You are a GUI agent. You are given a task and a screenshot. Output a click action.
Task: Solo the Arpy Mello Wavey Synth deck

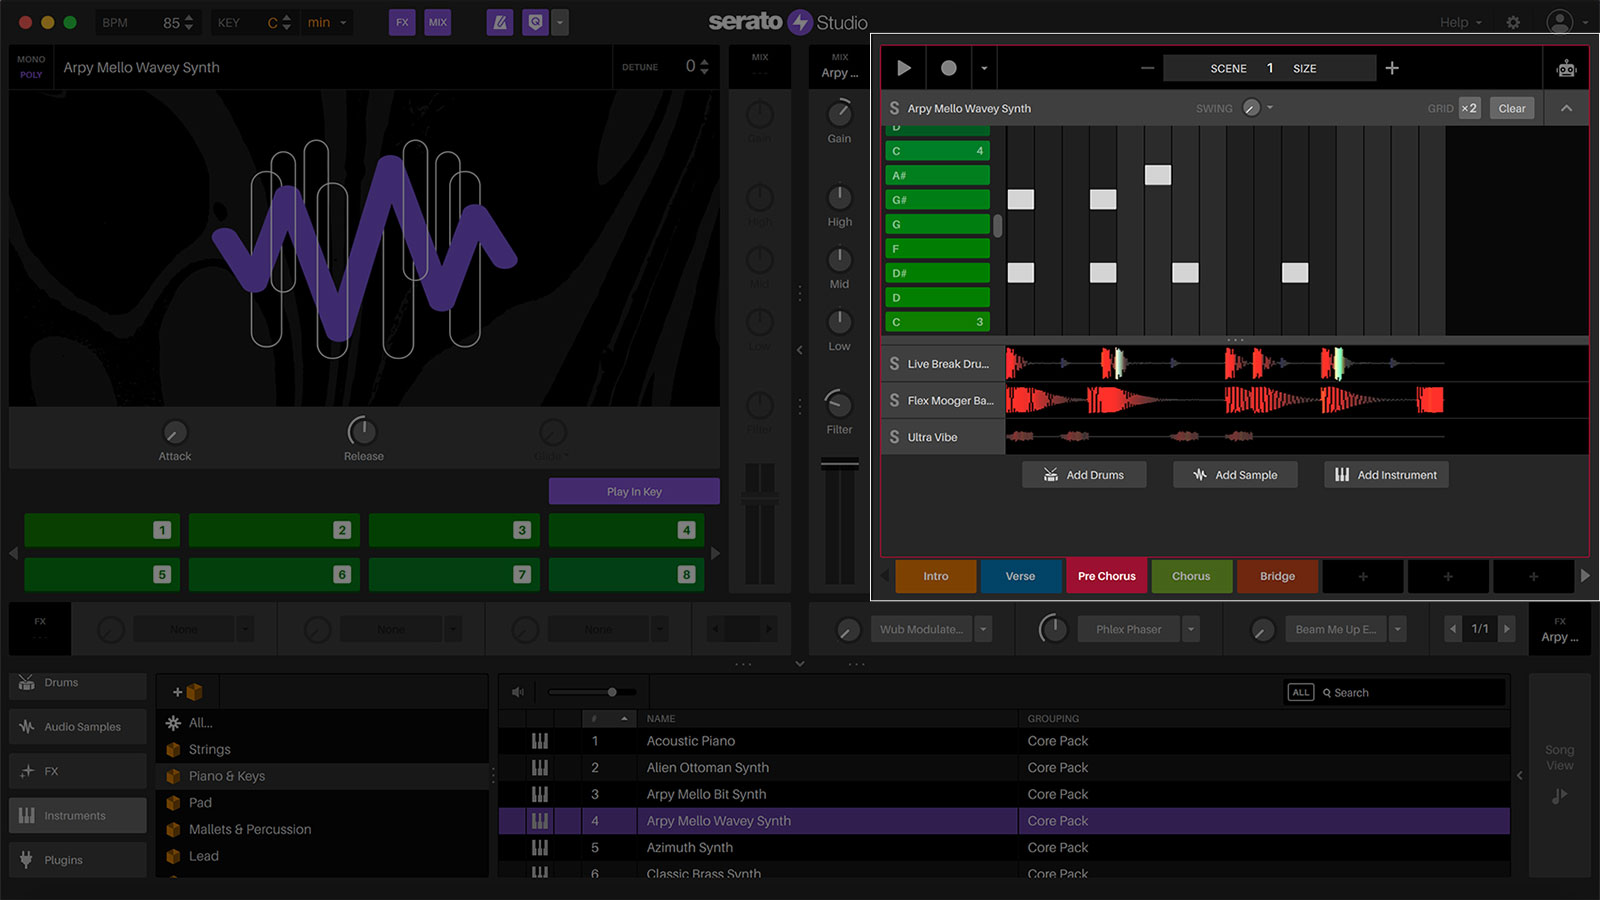click(894, 108)
